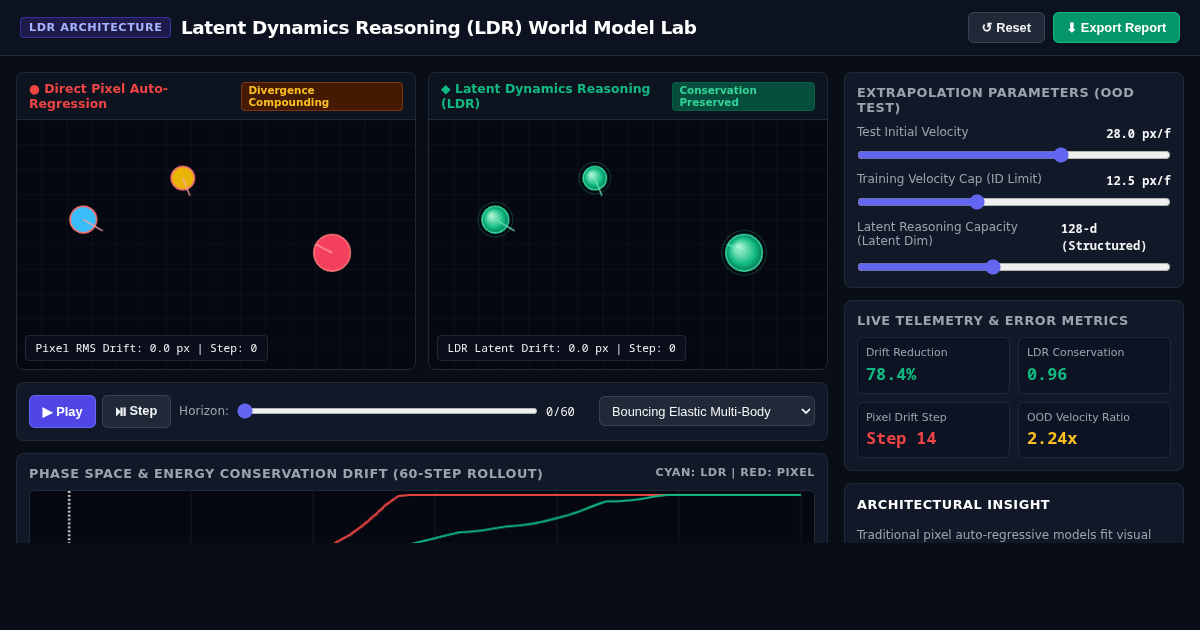The height and width of the screenshot is (630, 1200).
Task: Export the report
Action: [x=1116, y=28]
